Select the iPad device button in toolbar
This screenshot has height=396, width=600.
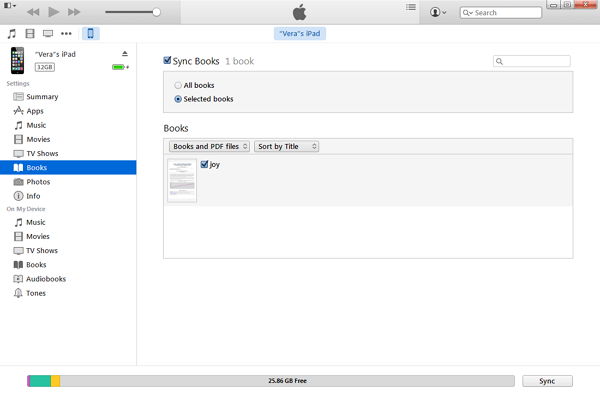click(x=91, y=34)
